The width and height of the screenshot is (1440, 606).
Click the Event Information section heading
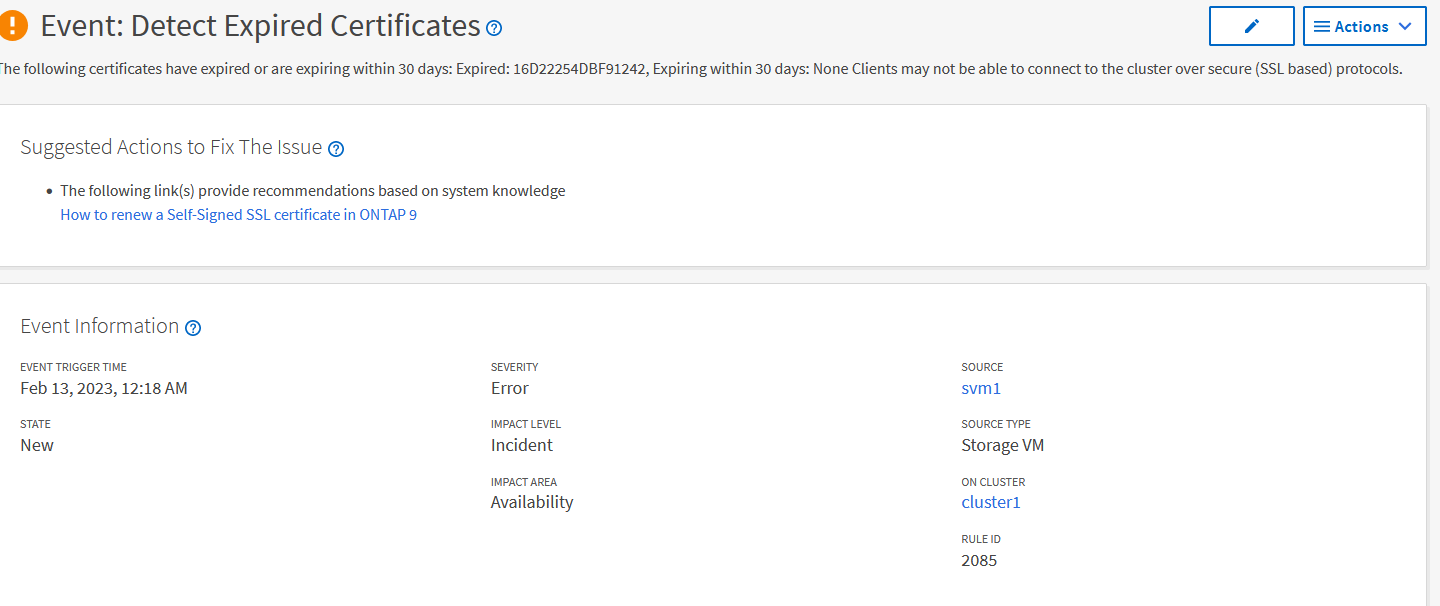[x=99, y=326]
